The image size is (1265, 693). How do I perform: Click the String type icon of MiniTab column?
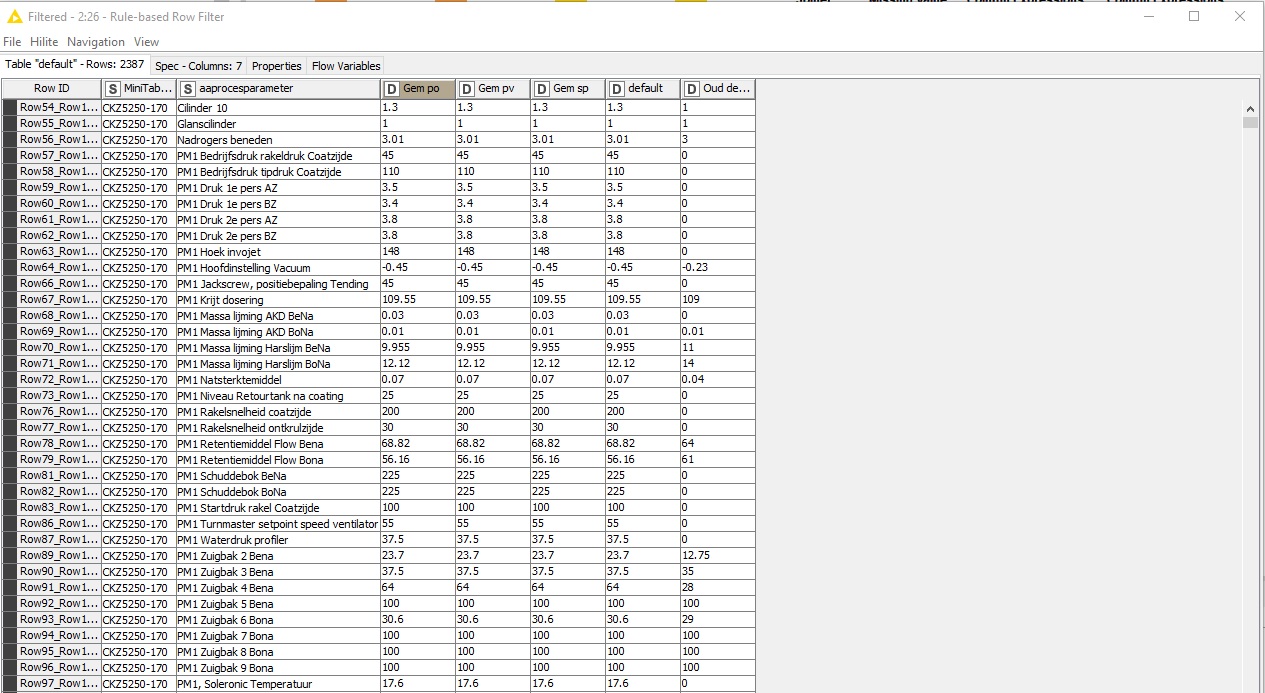113,89
